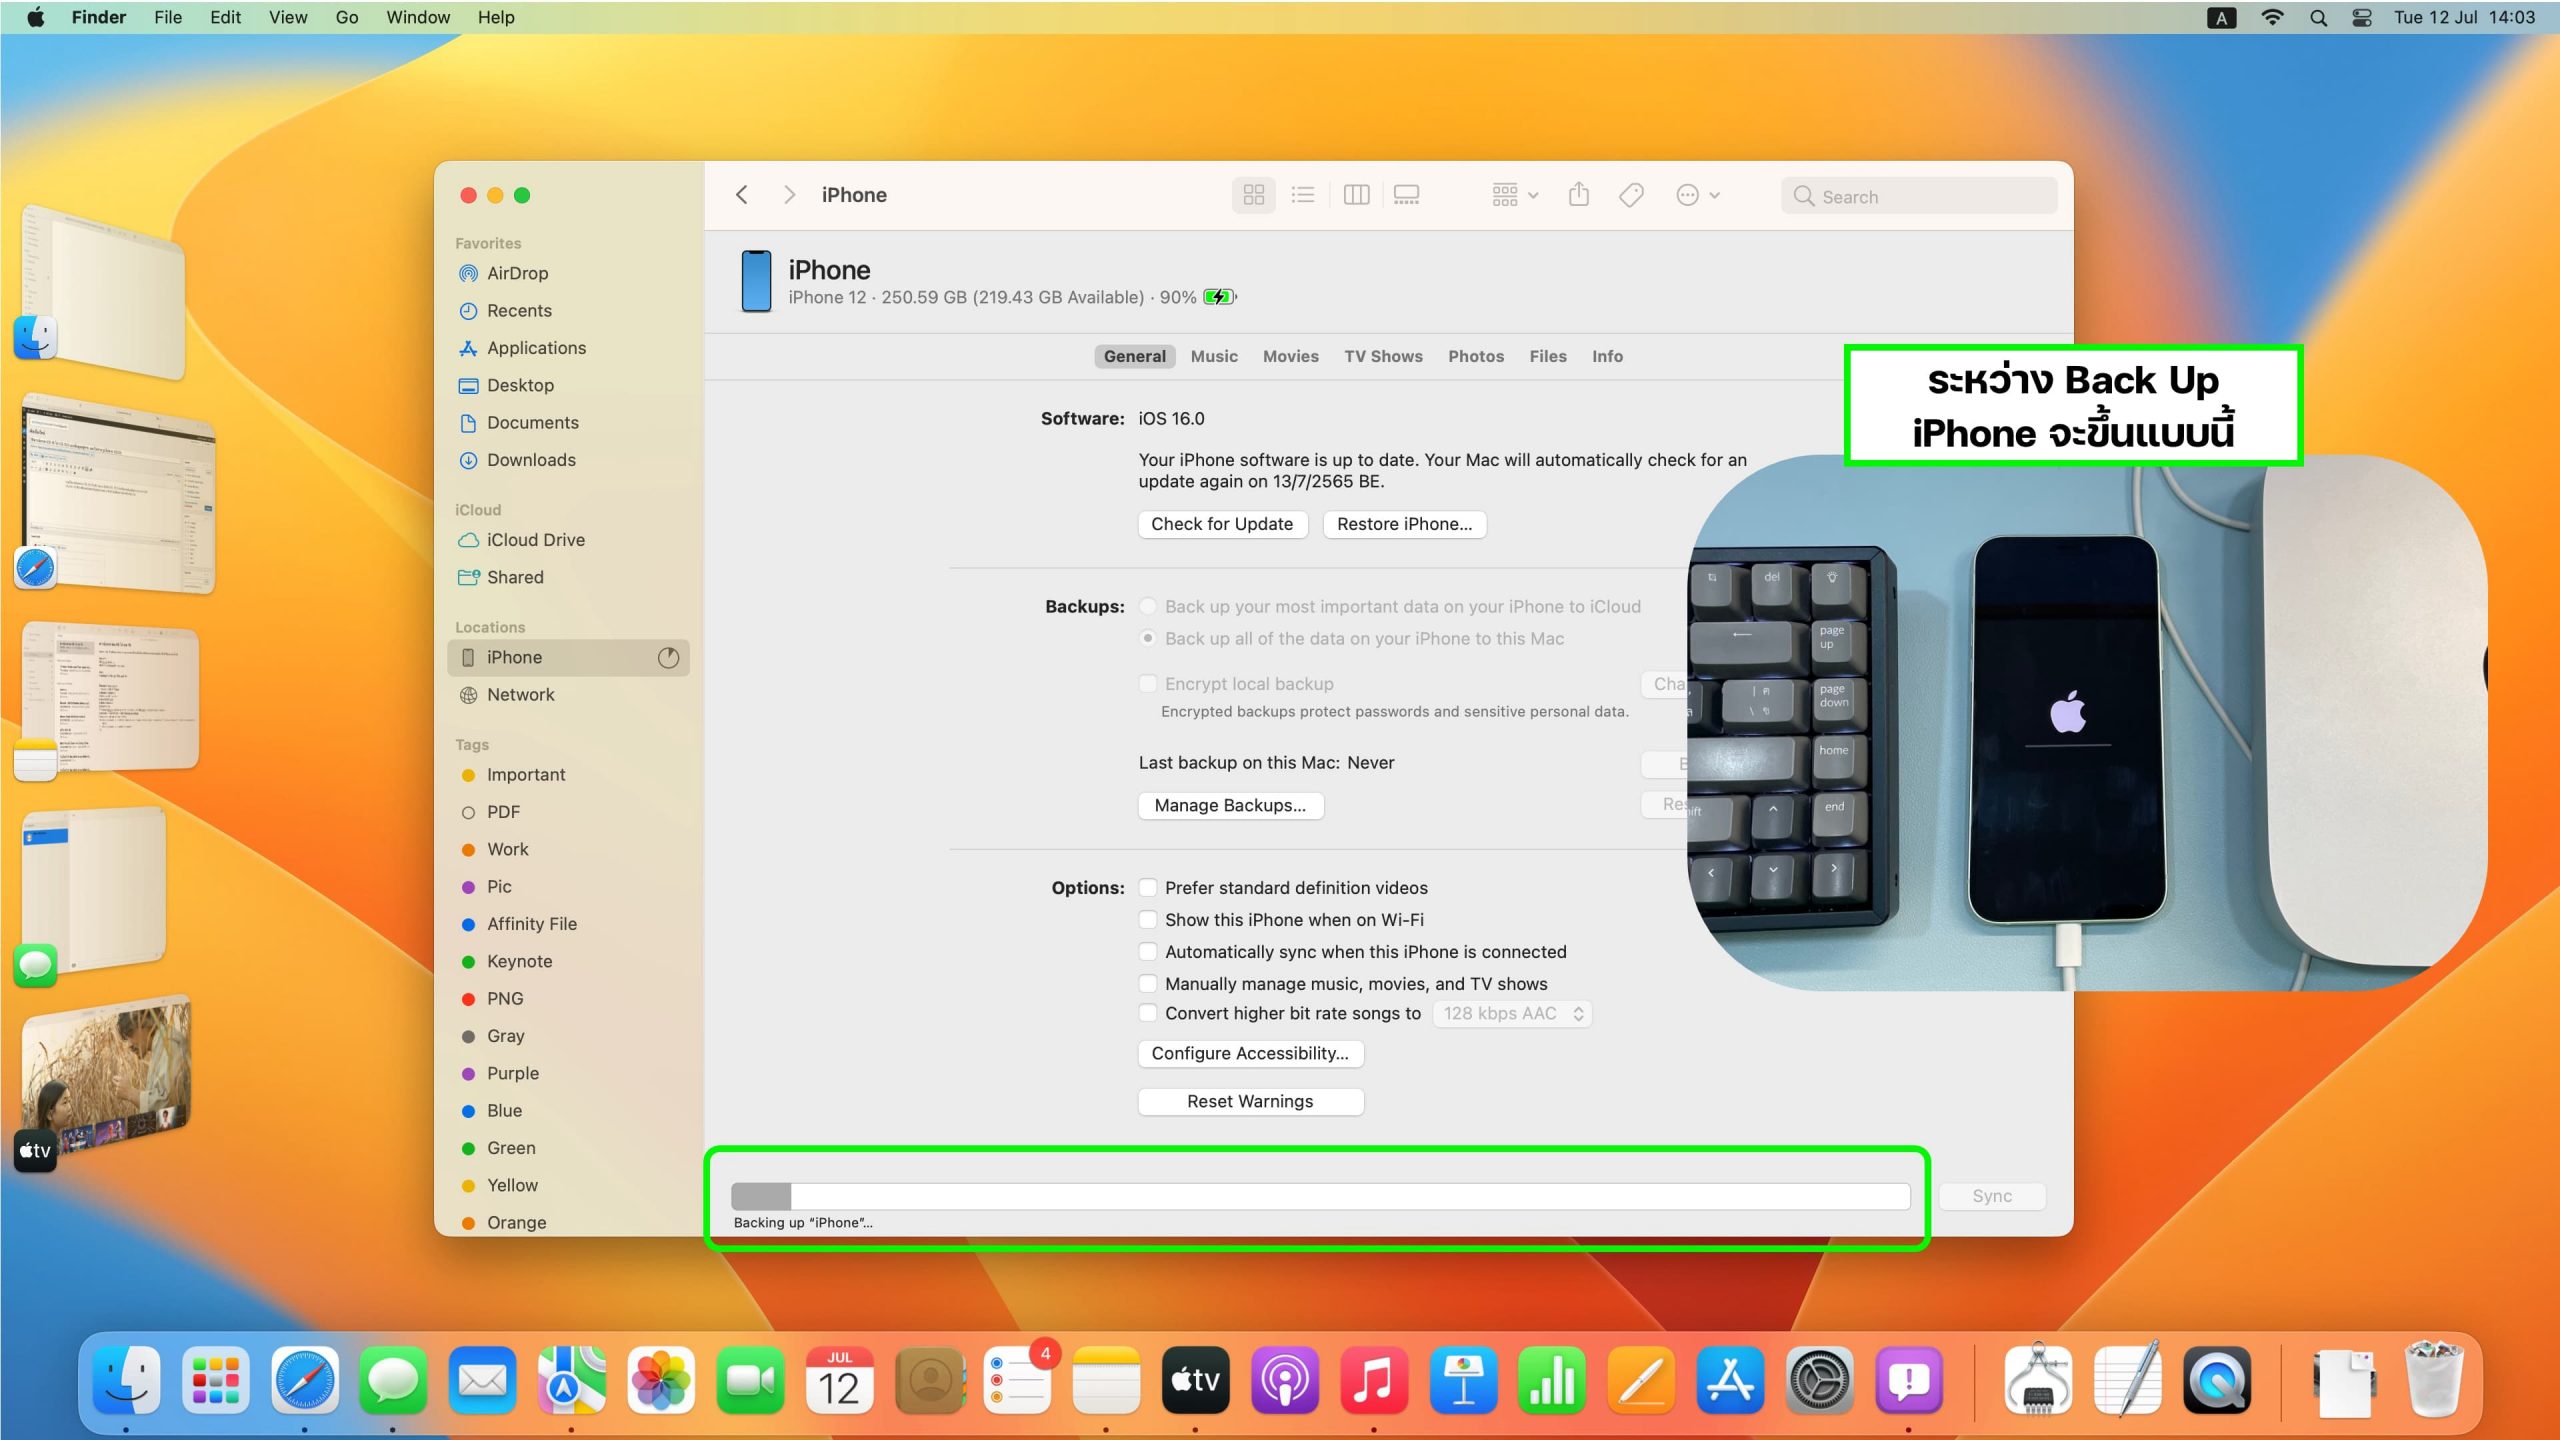Check Manually manage music, movies, and TV shows

point(1148,984)
